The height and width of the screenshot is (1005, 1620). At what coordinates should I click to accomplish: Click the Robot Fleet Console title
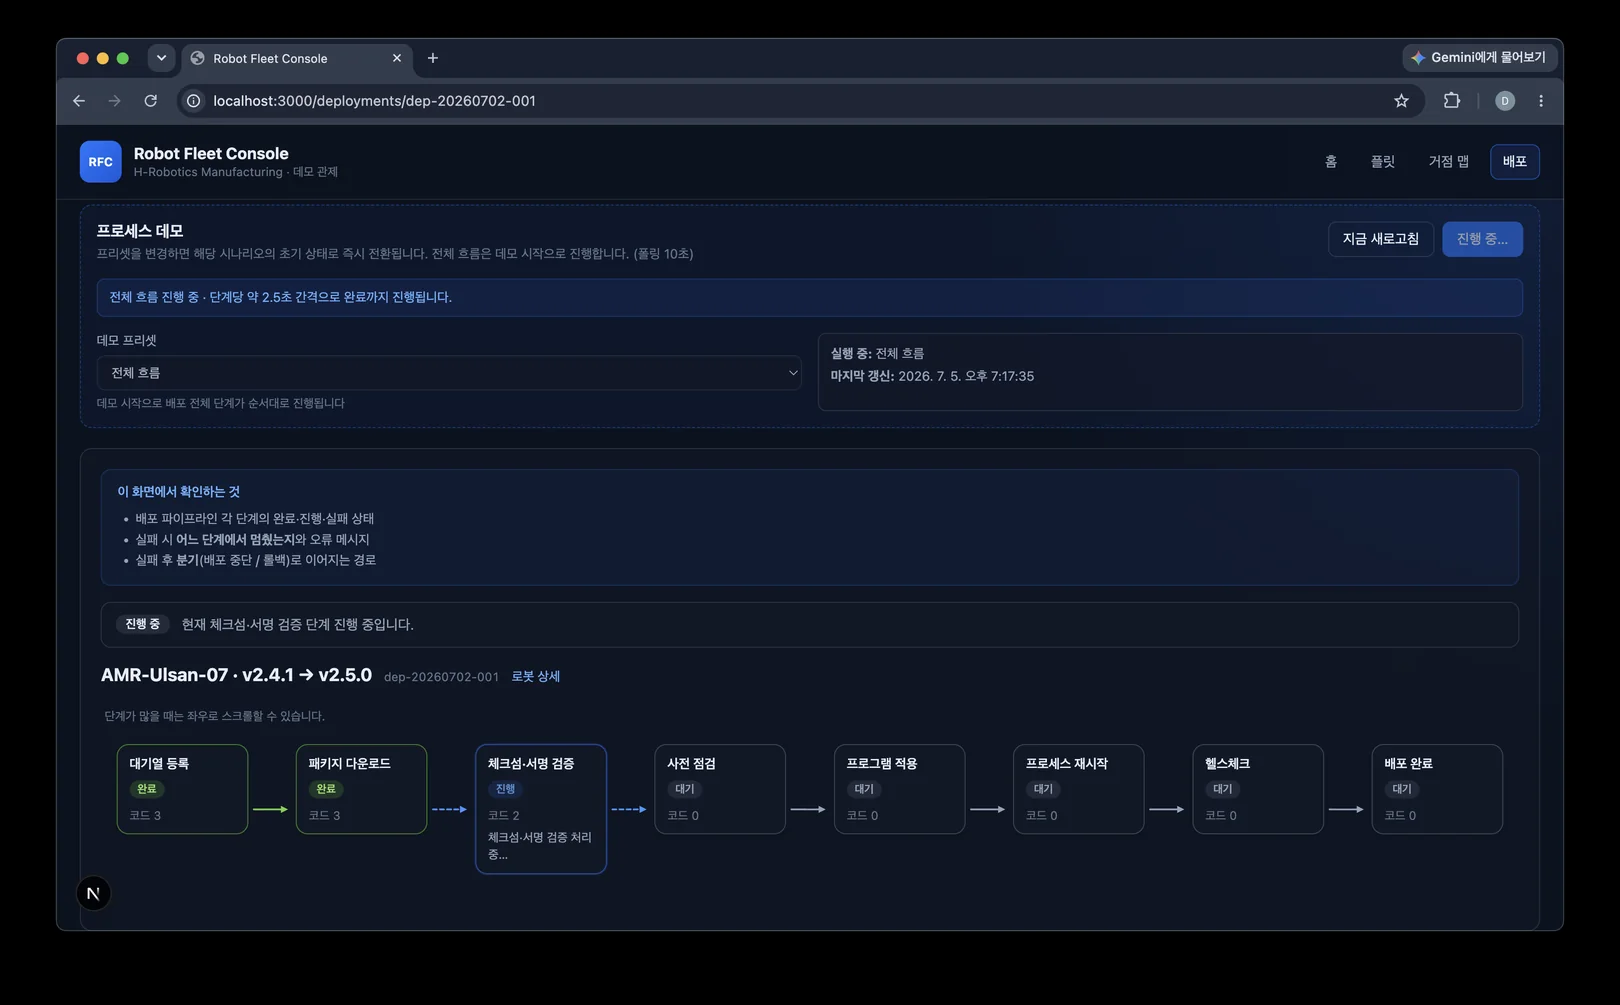(x=211, y=153)
